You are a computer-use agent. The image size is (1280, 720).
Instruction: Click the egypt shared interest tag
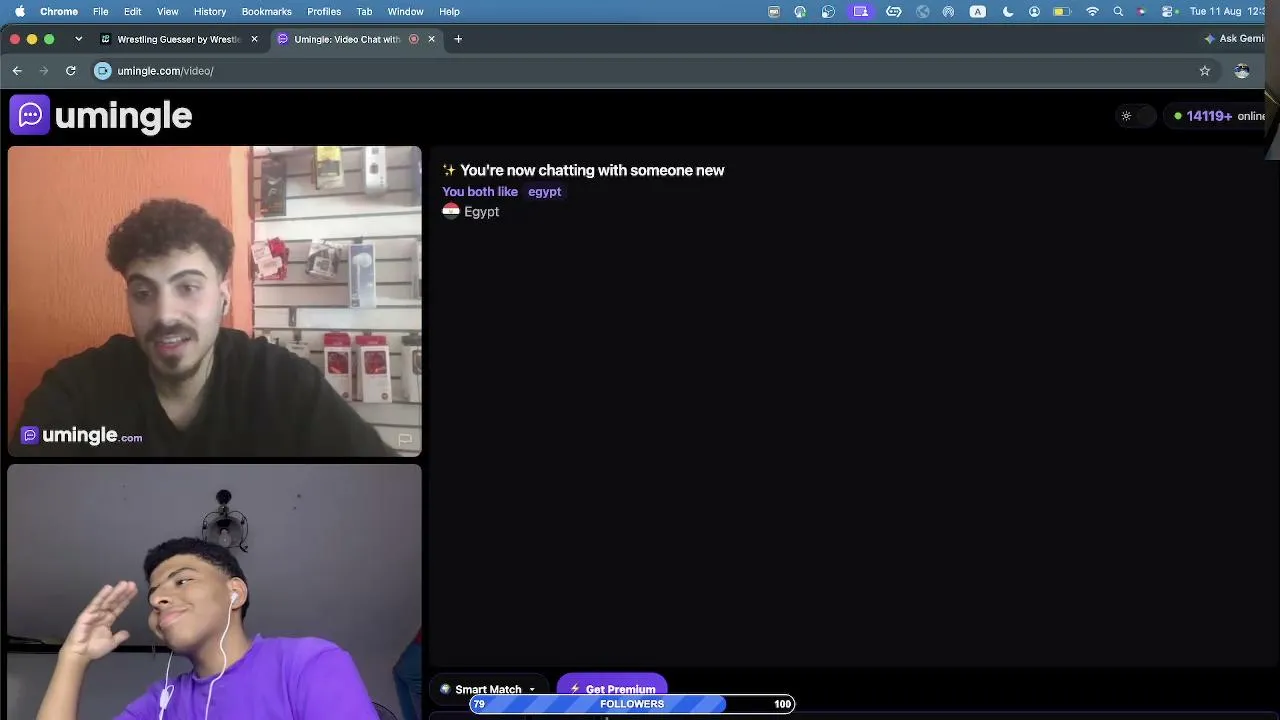pos(544,192)
